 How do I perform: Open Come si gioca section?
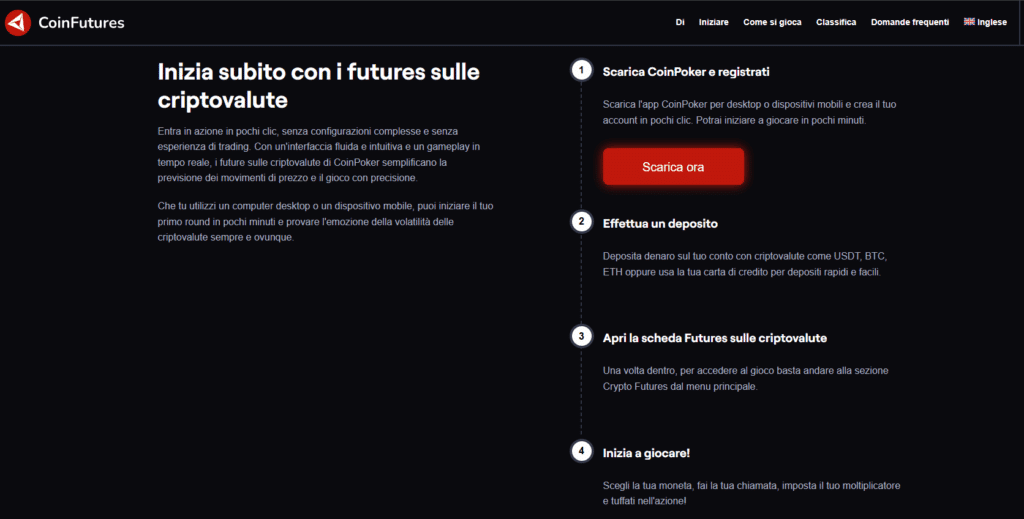pyautogui.click(x=772, y=22)
